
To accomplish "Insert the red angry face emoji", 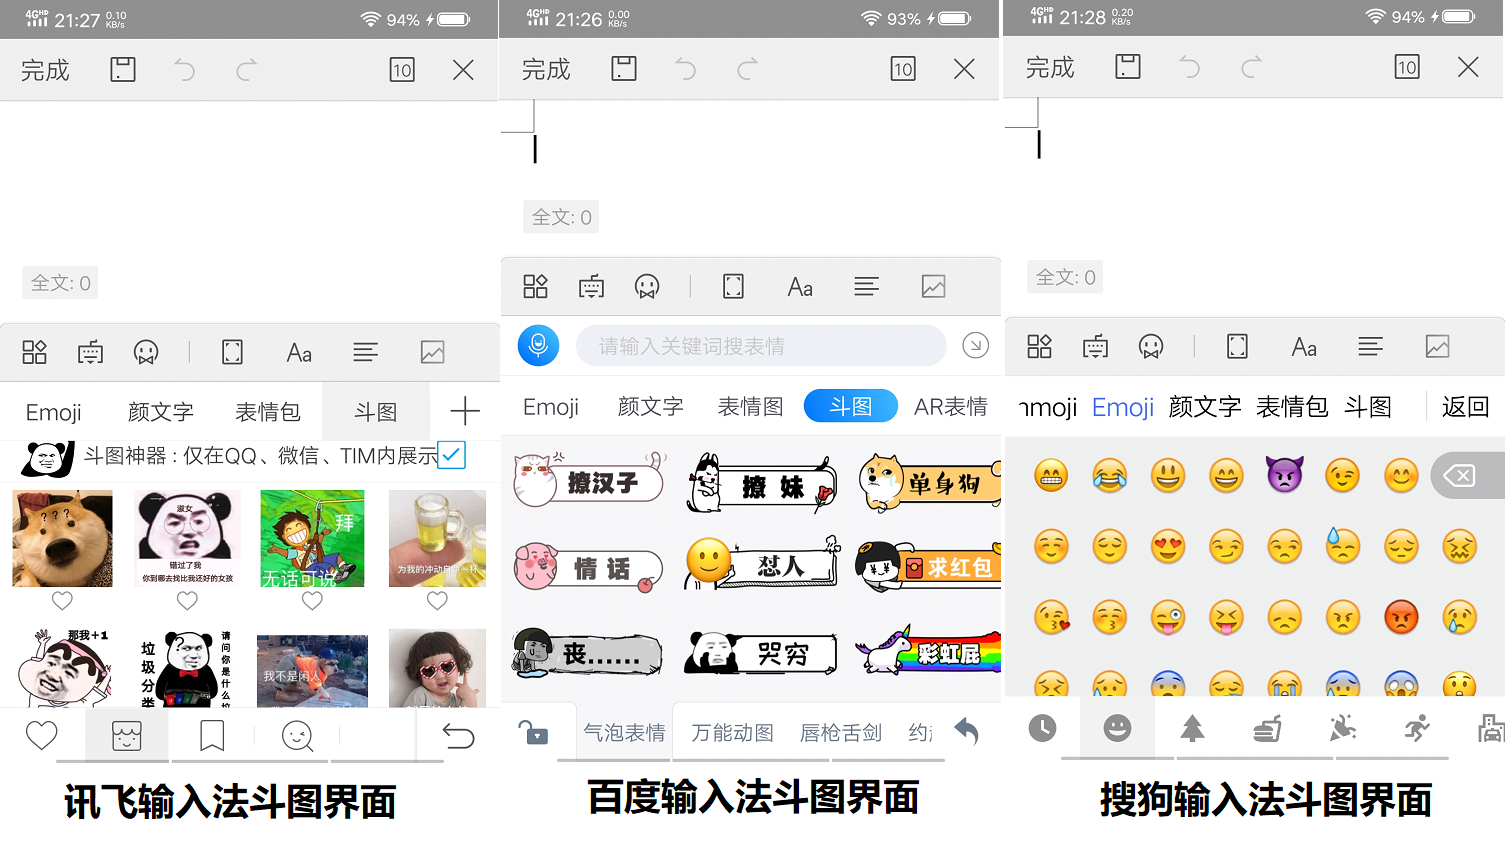I will click(1401, 617).
